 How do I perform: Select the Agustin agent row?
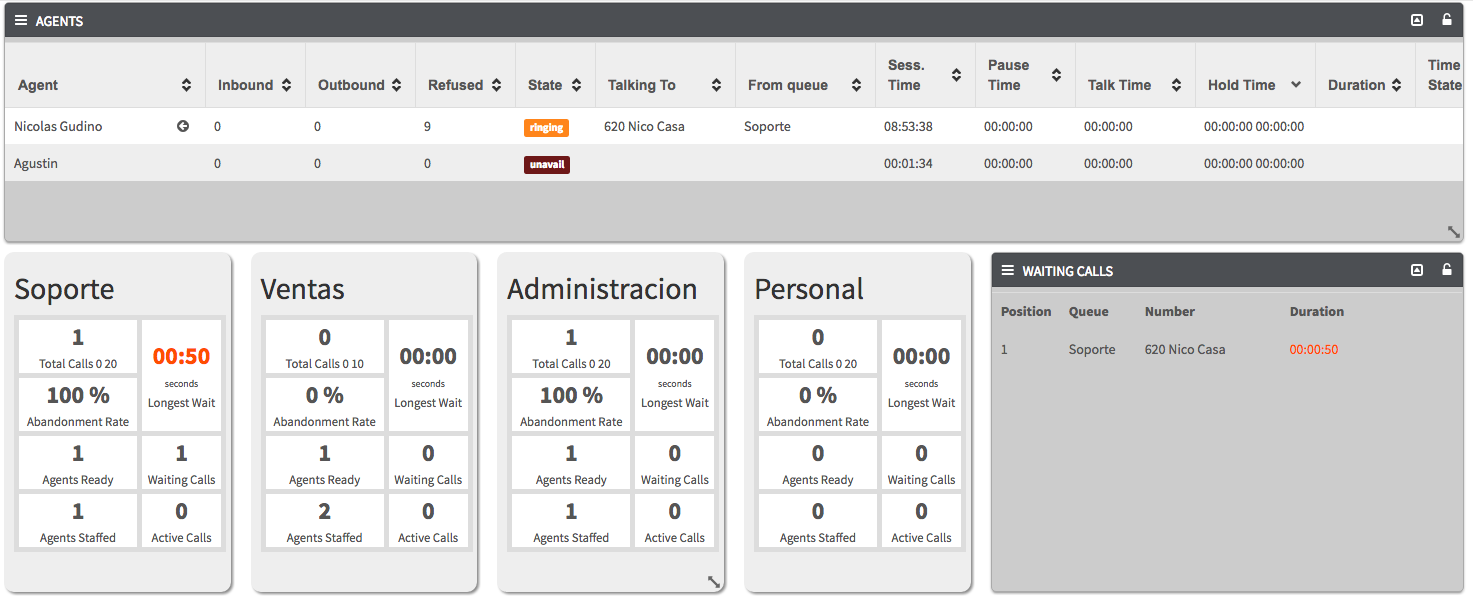click(x=36, y=164)
